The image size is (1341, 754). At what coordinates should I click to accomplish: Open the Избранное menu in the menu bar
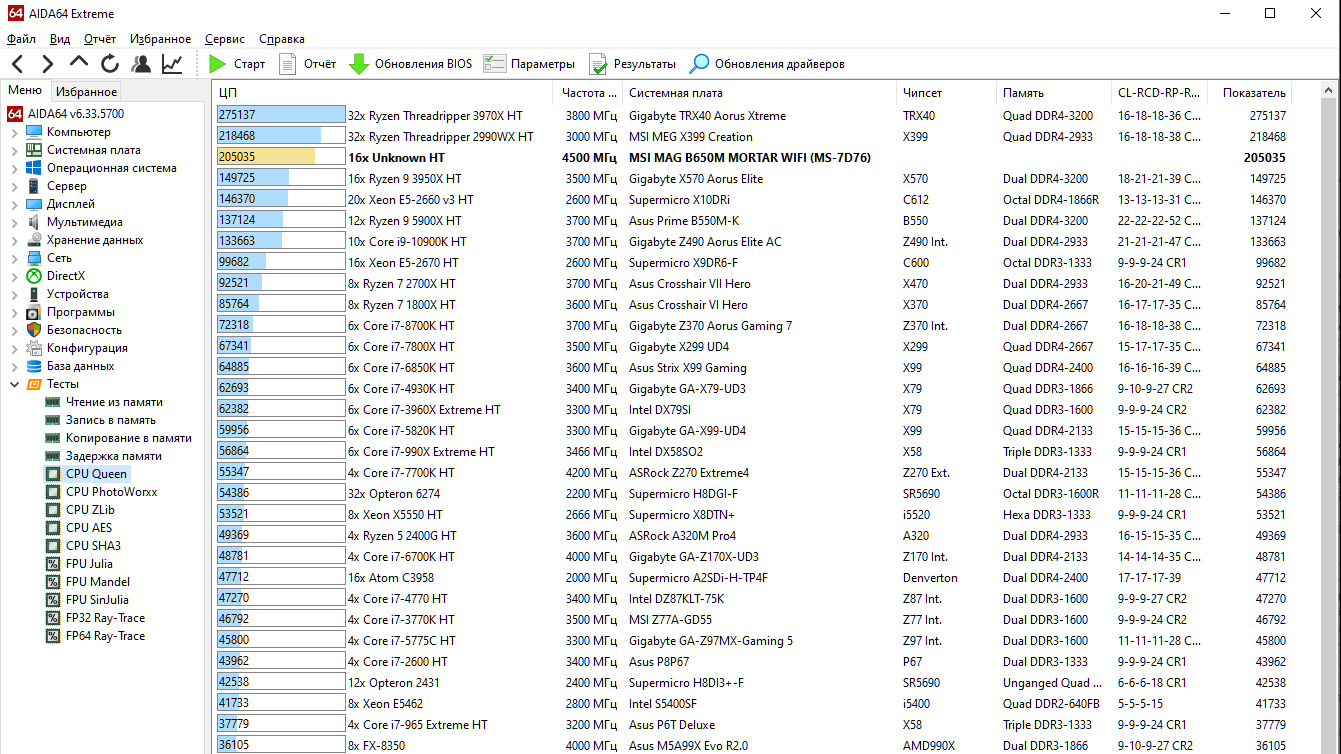coord(160,39)
